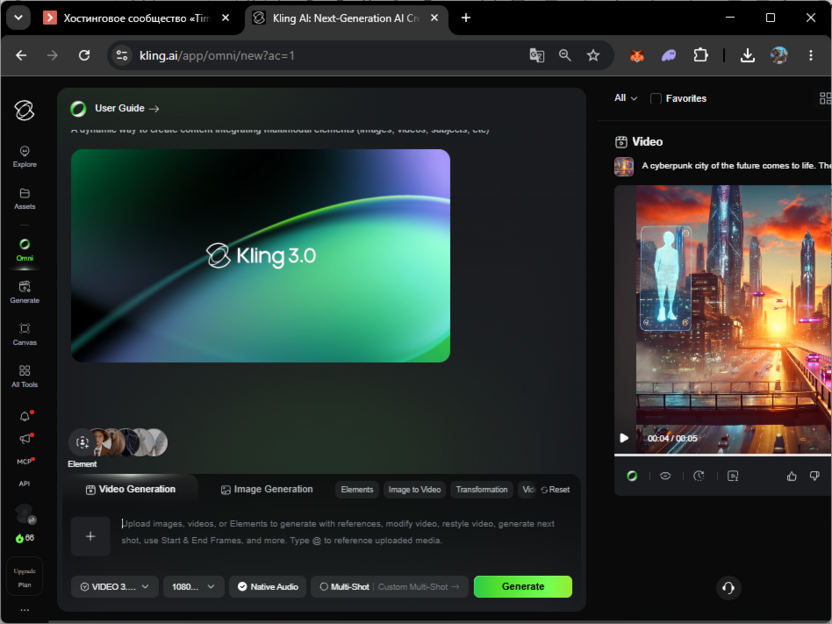
Task: Click the plus upload media button
Action: (90, 536)
